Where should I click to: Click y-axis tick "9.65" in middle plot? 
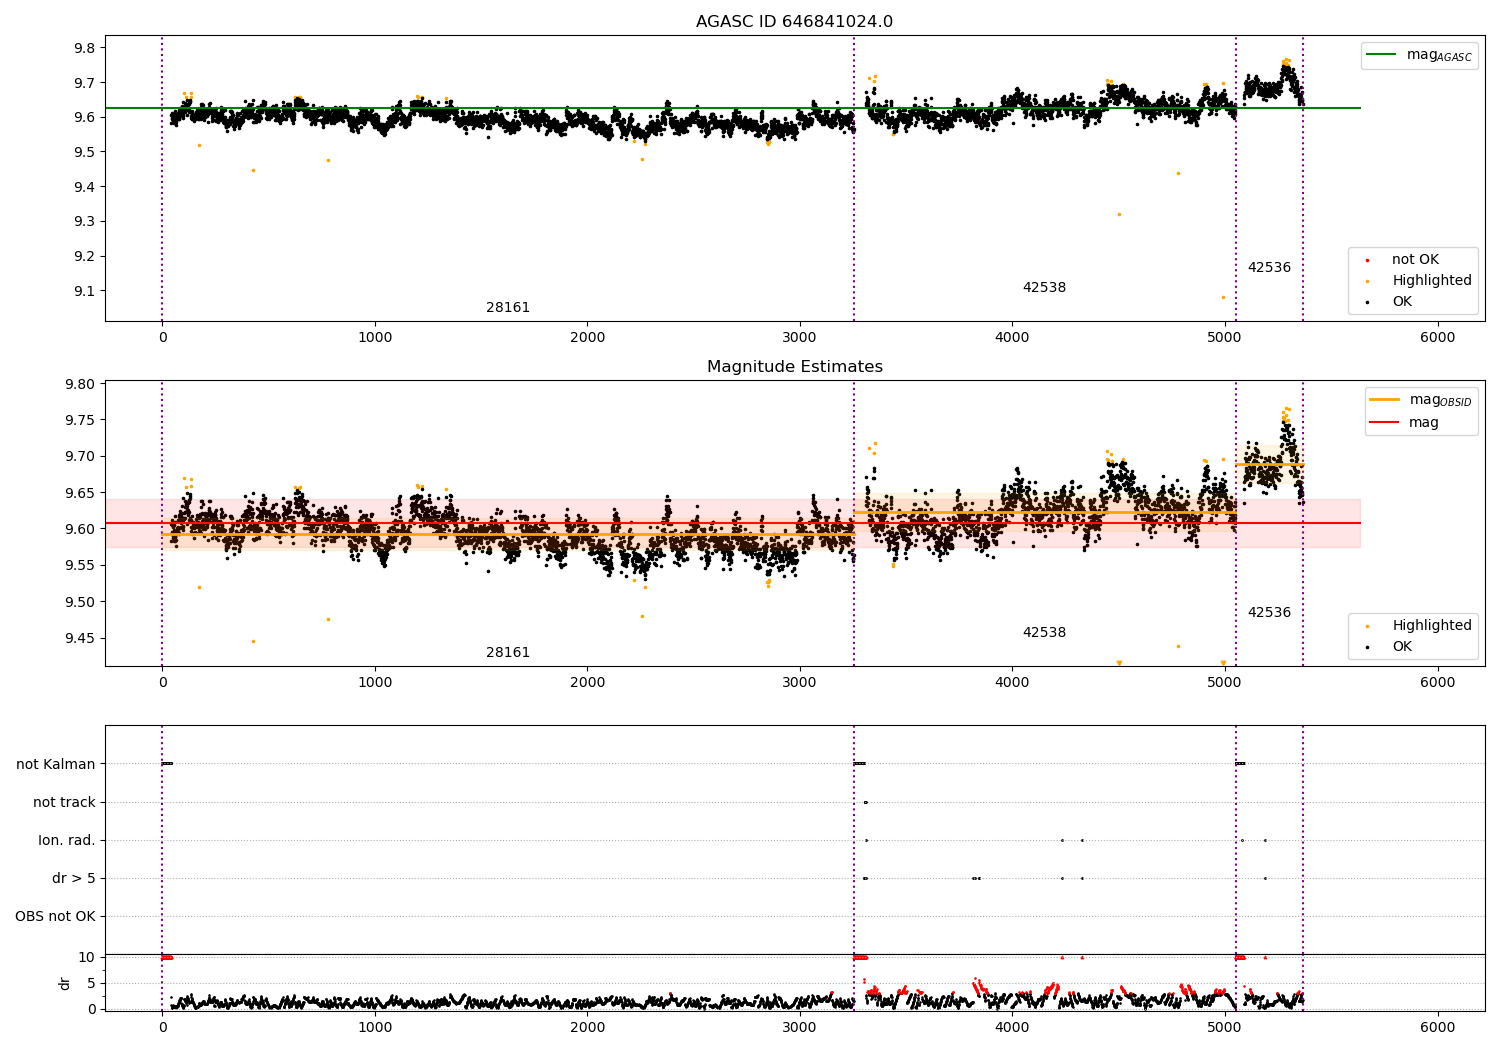coord(81,494)
